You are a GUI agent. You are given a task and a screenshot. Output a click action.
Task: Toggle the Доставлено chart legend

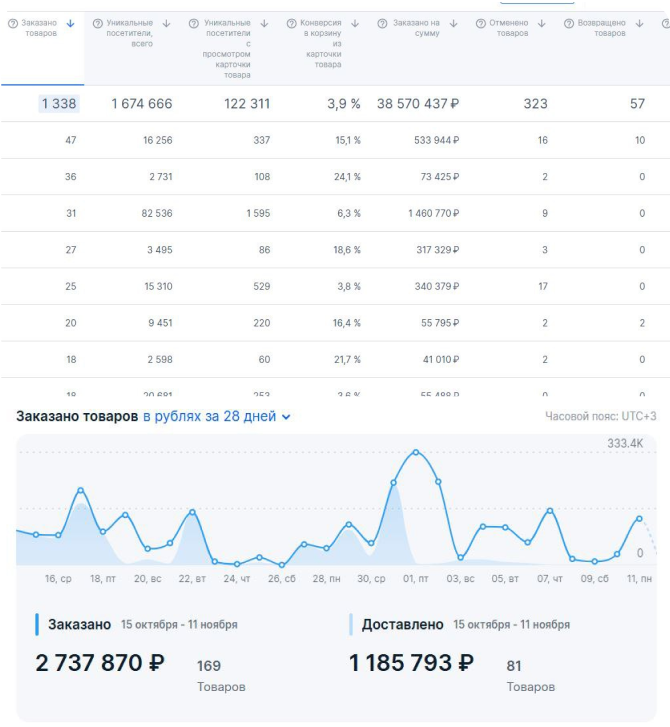pyautogui.click(x=402, y=625)
